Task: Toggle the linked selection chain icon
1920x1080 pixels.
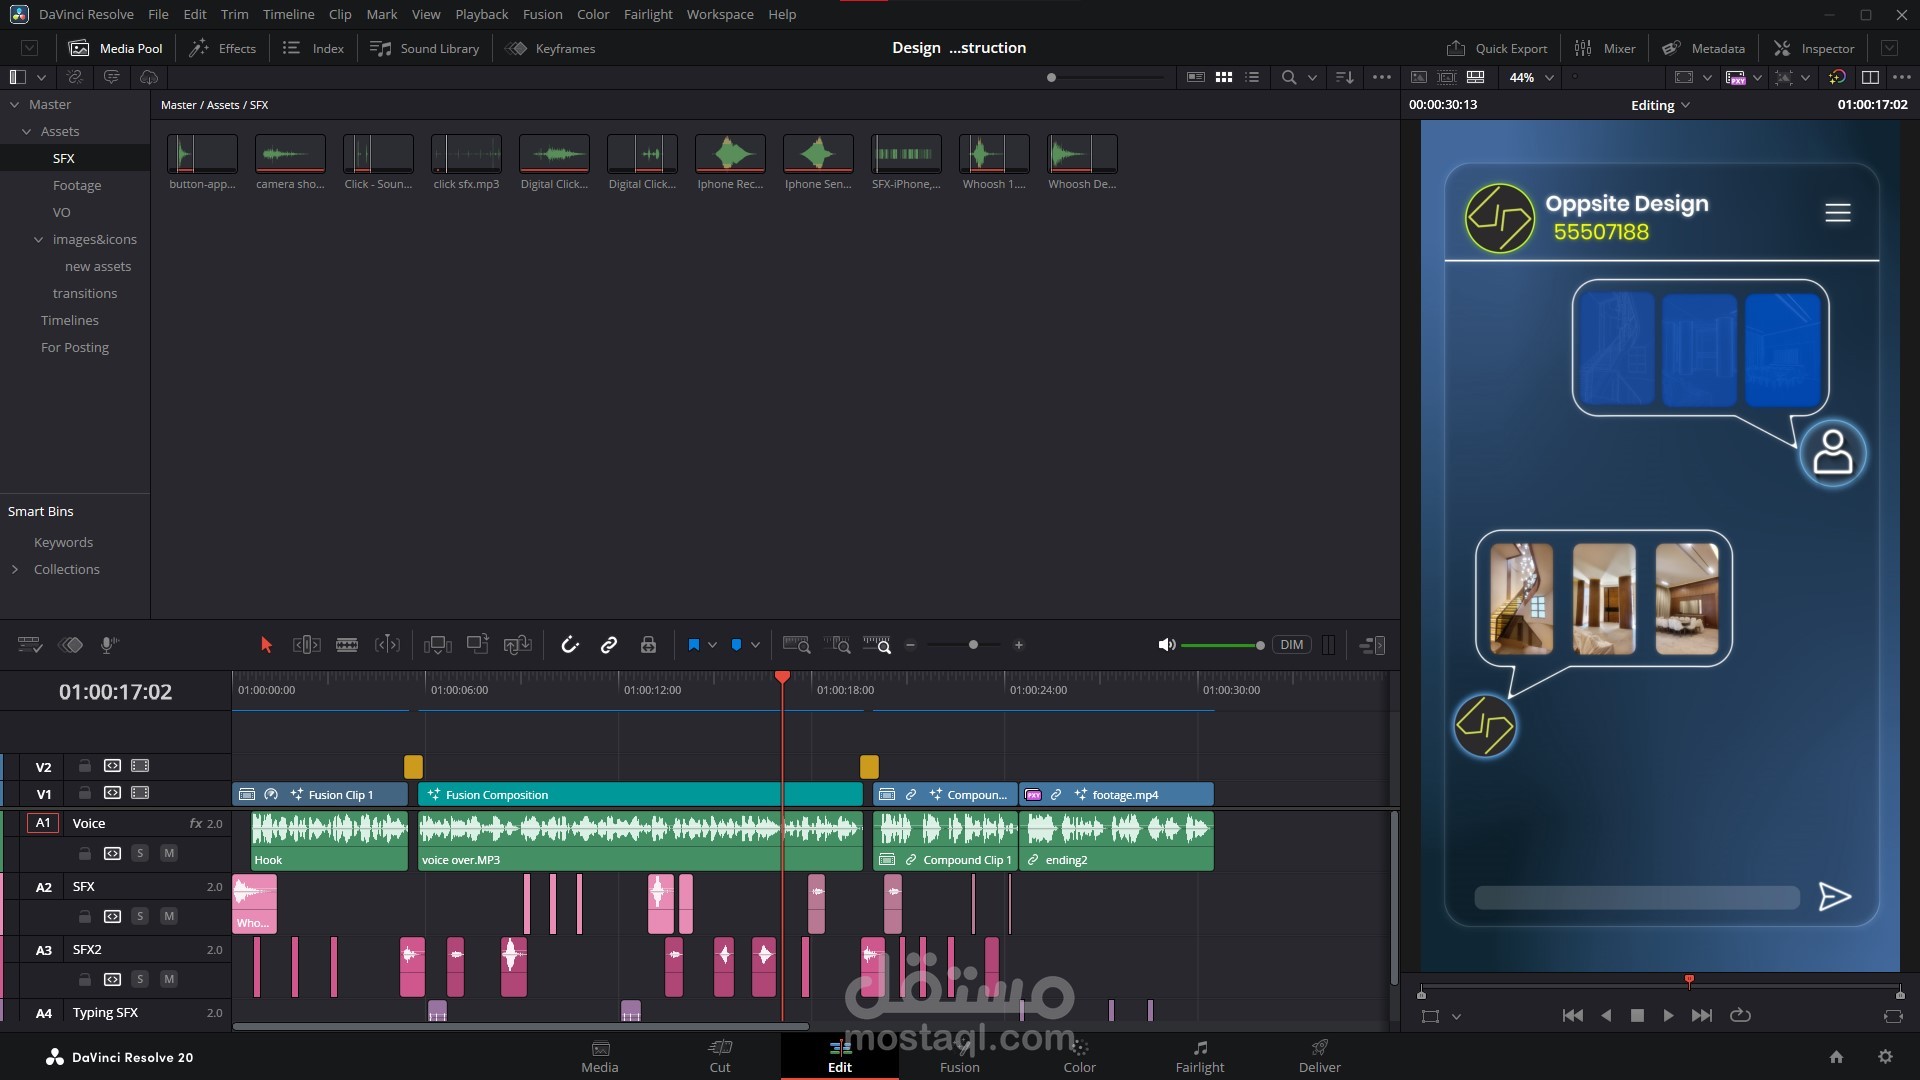Action: [609, 645]
